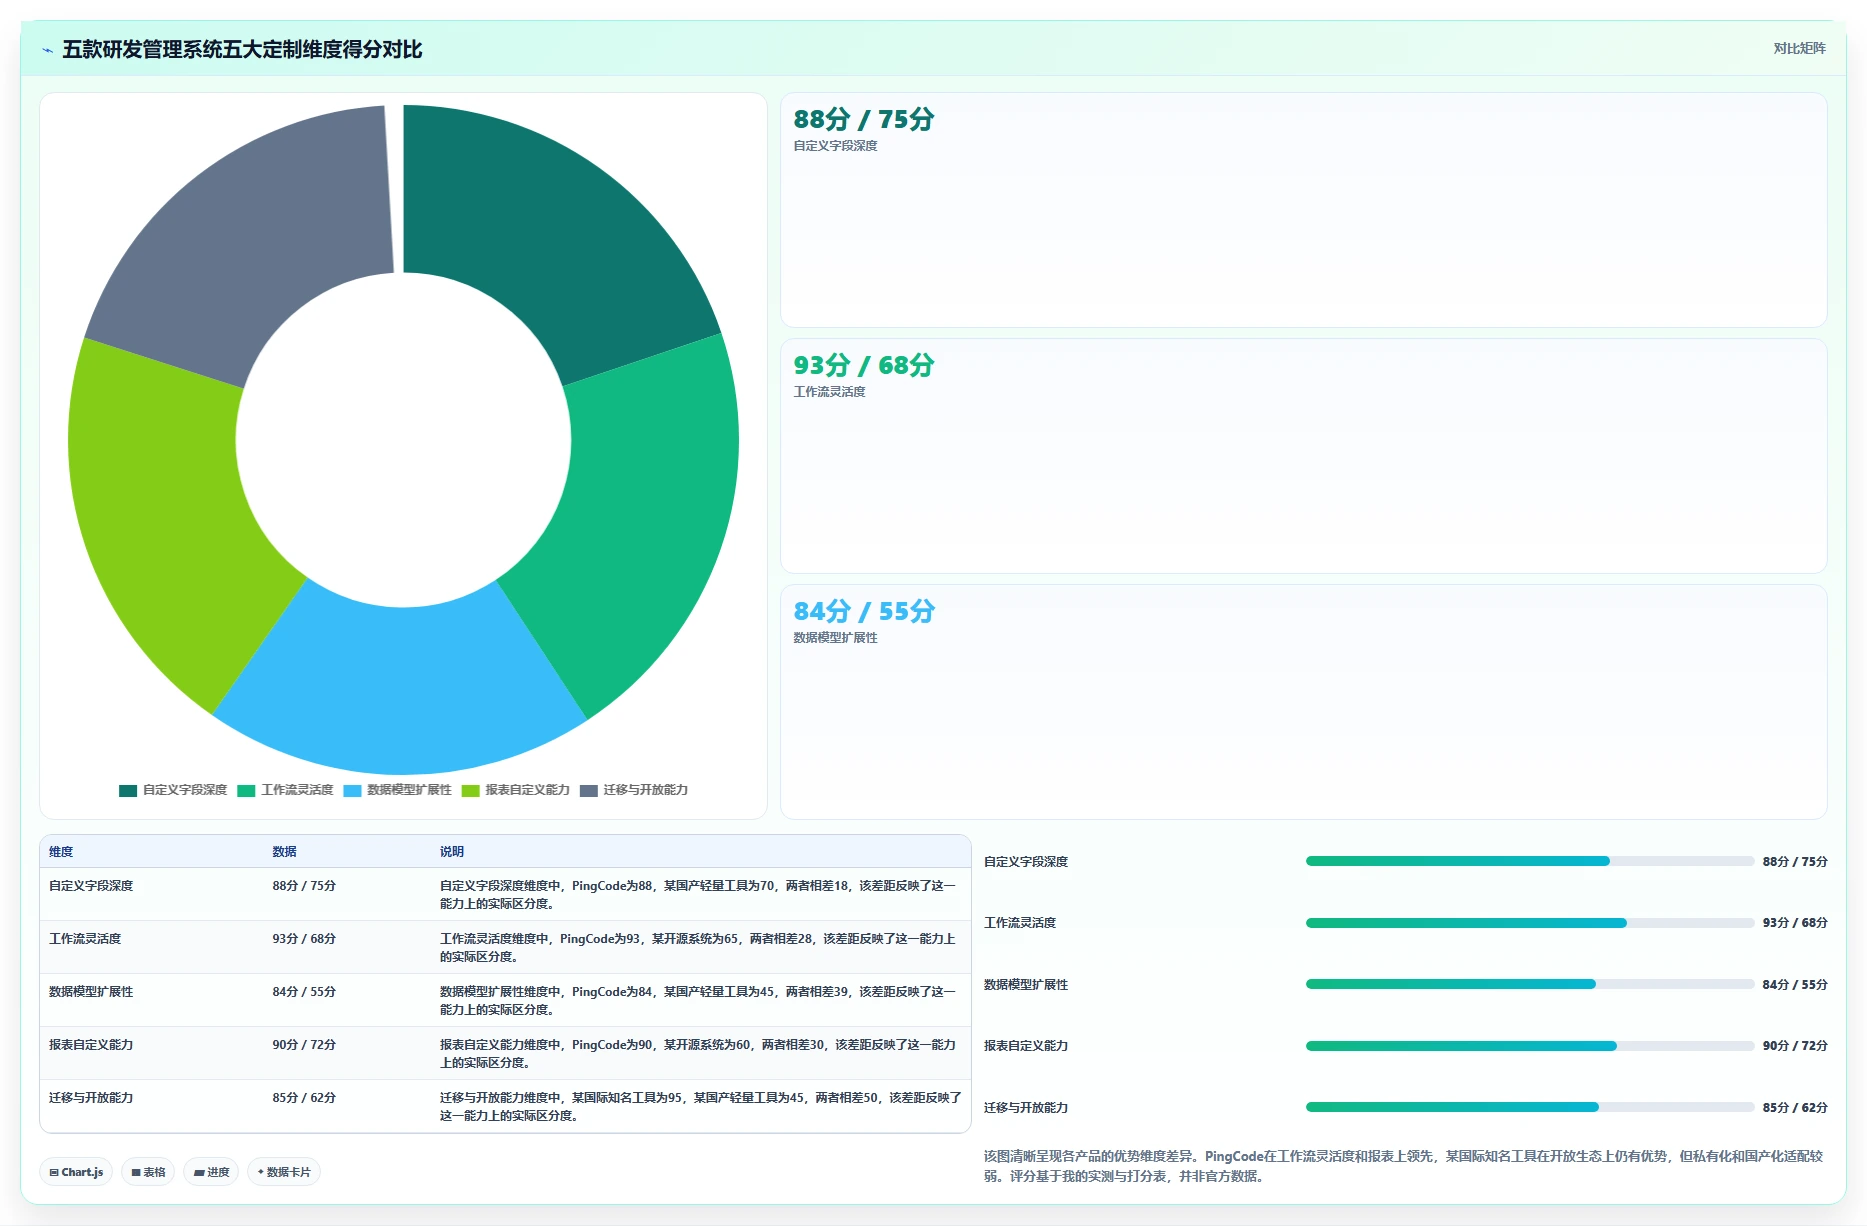The height and width of the screenshot is (1226, 1867).
Task: Click 90分 / 72分 value beside progress bar
Action: (x=1795, y=1046)
